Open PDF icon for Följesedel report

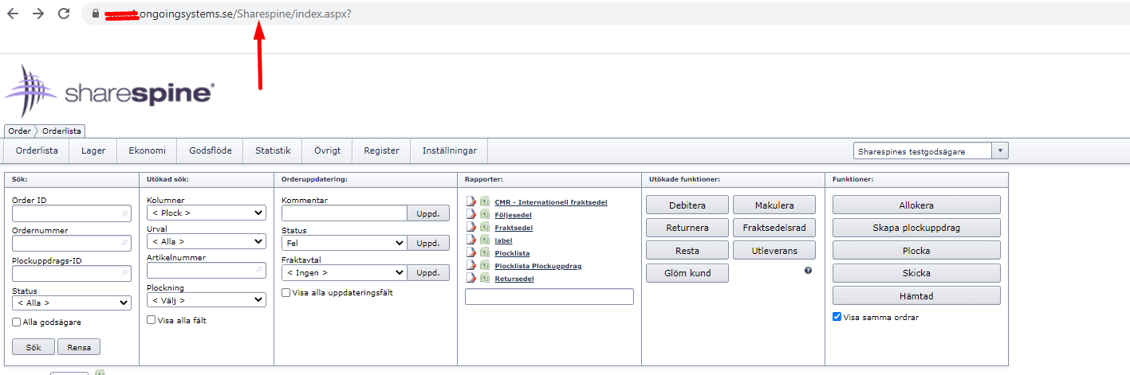[x=471, y=215]
